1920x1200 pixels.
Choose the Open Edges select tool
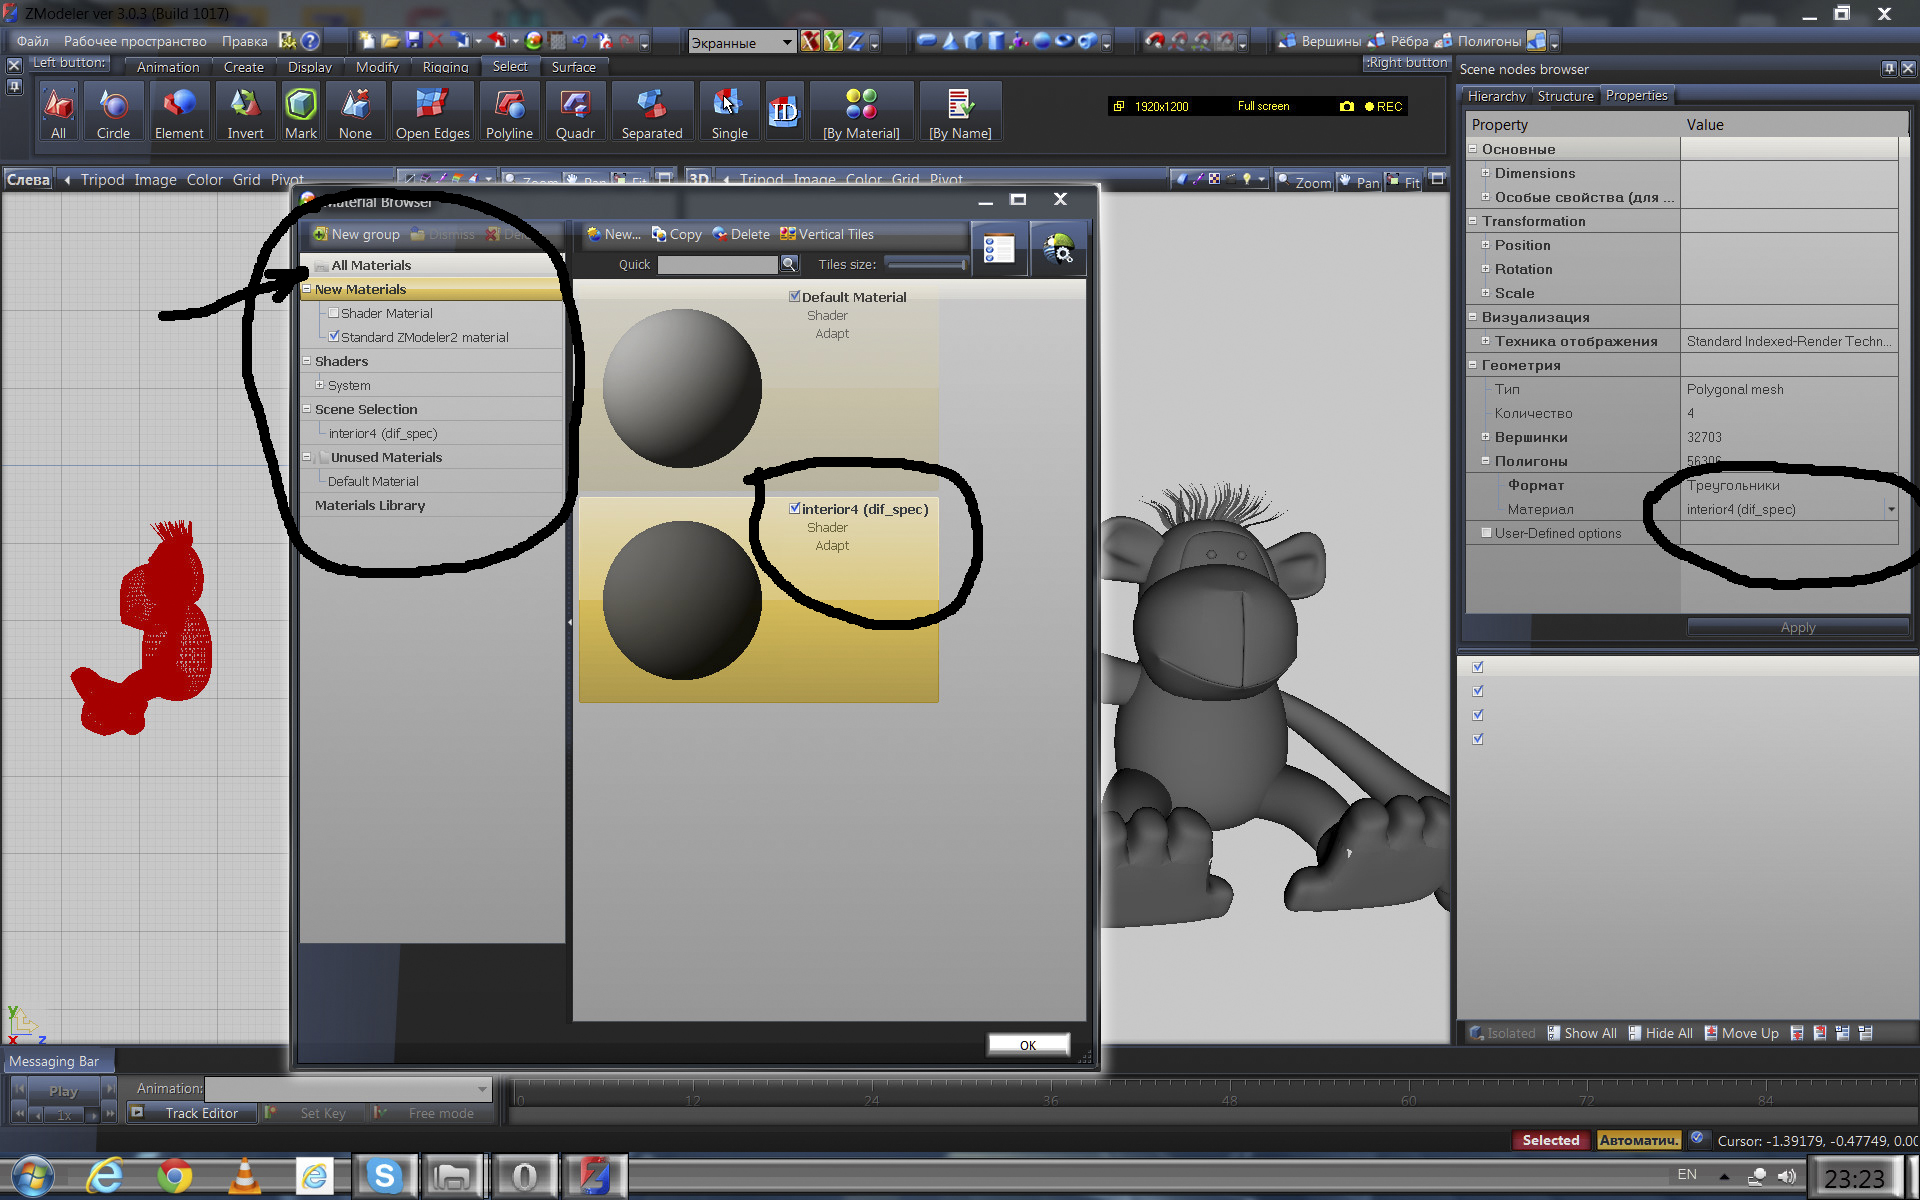(x=432, y=111)
